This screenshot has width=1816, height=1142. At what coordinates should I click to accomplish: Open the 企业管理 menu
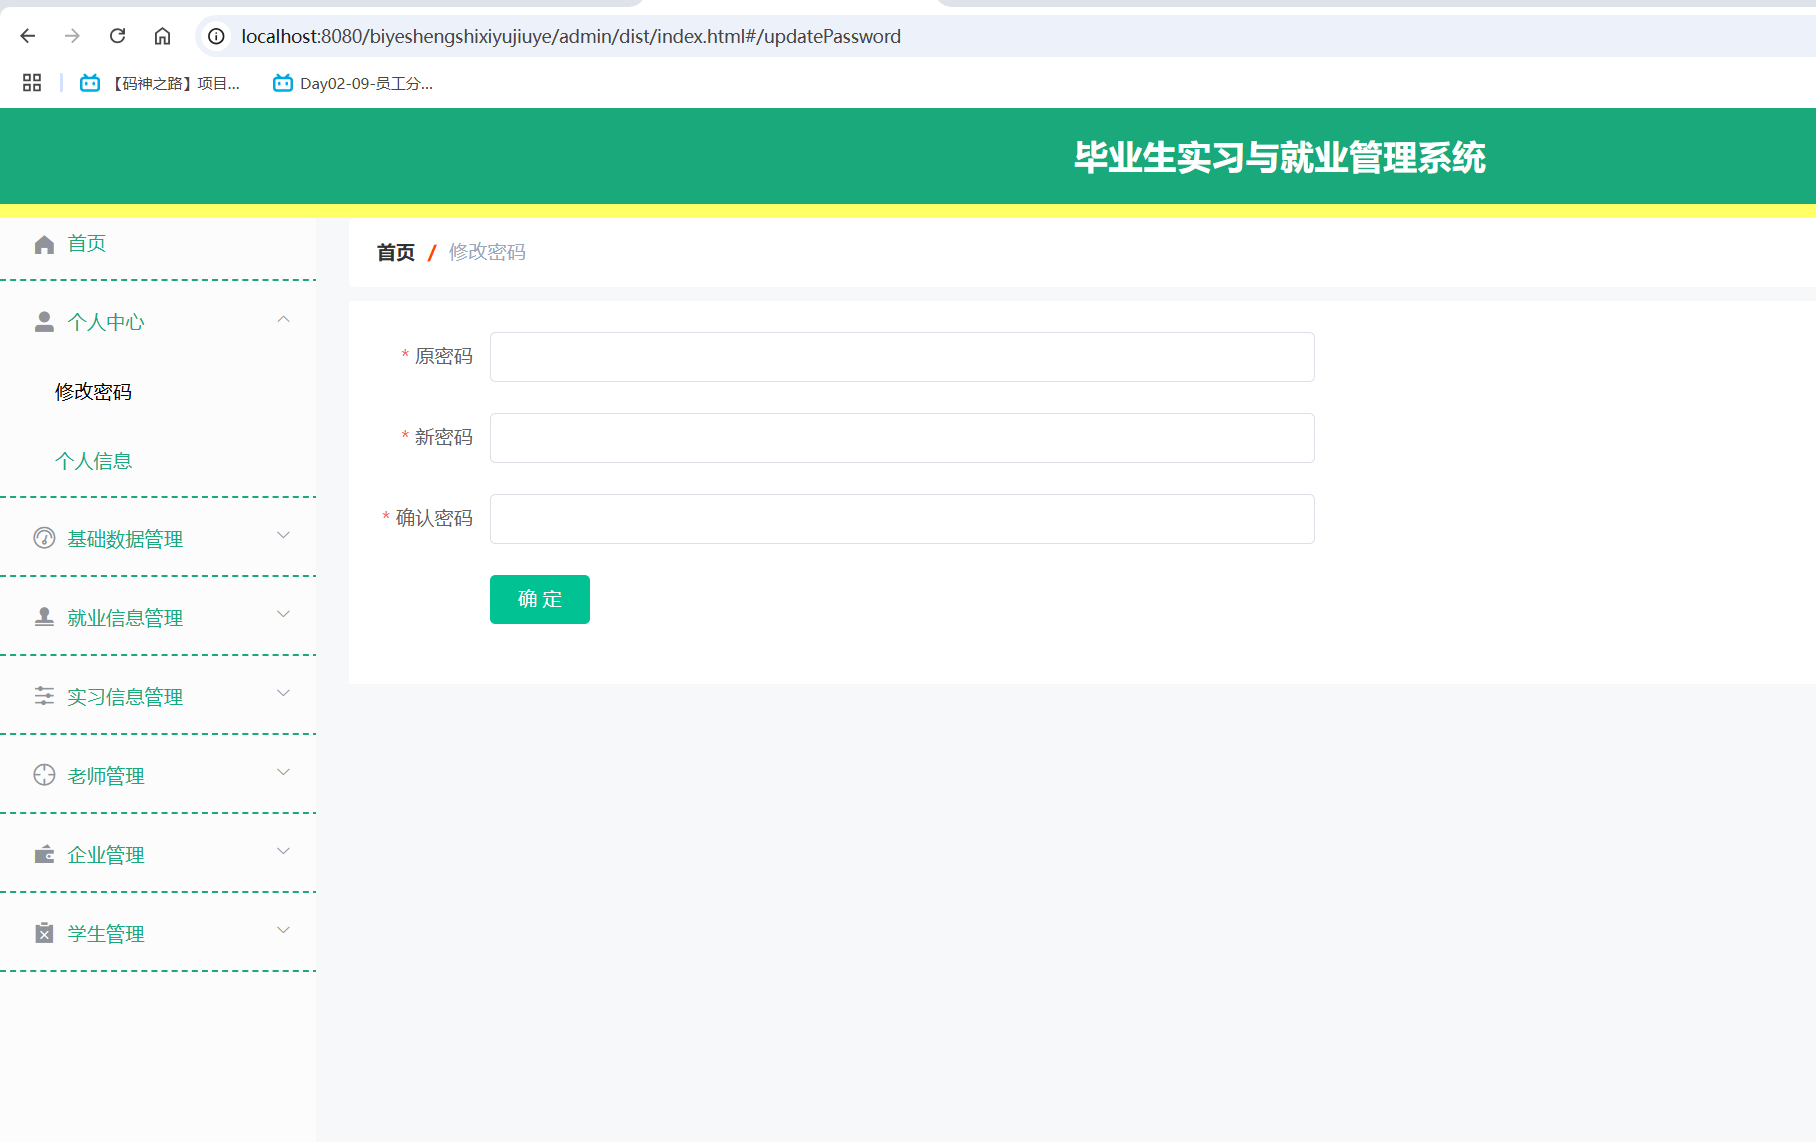coord(158,854)
